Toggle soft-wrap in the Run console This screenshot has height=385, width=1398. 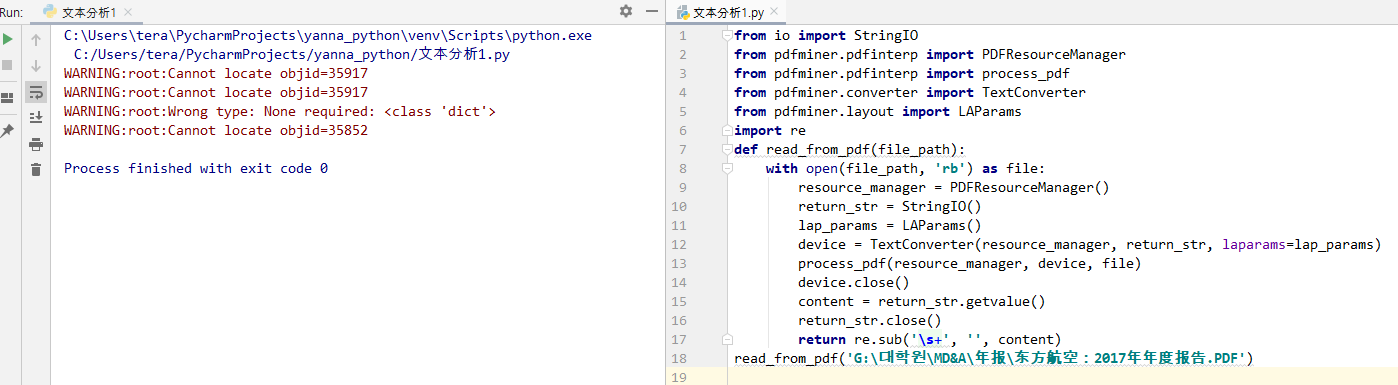(x=36, y=92)
